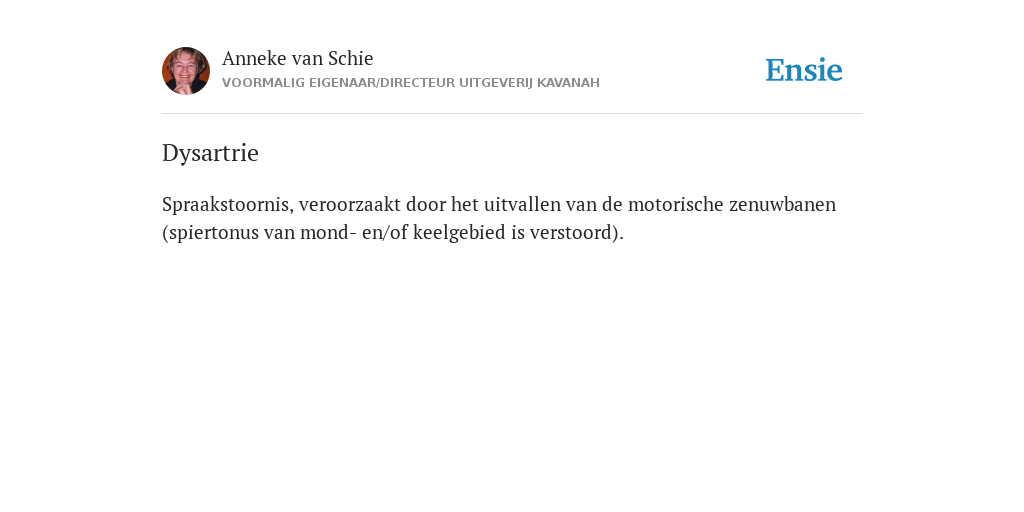Screen dimensions: 1024x512
Task: Select the author name Anneke van Schie
Action: [298, 58]
